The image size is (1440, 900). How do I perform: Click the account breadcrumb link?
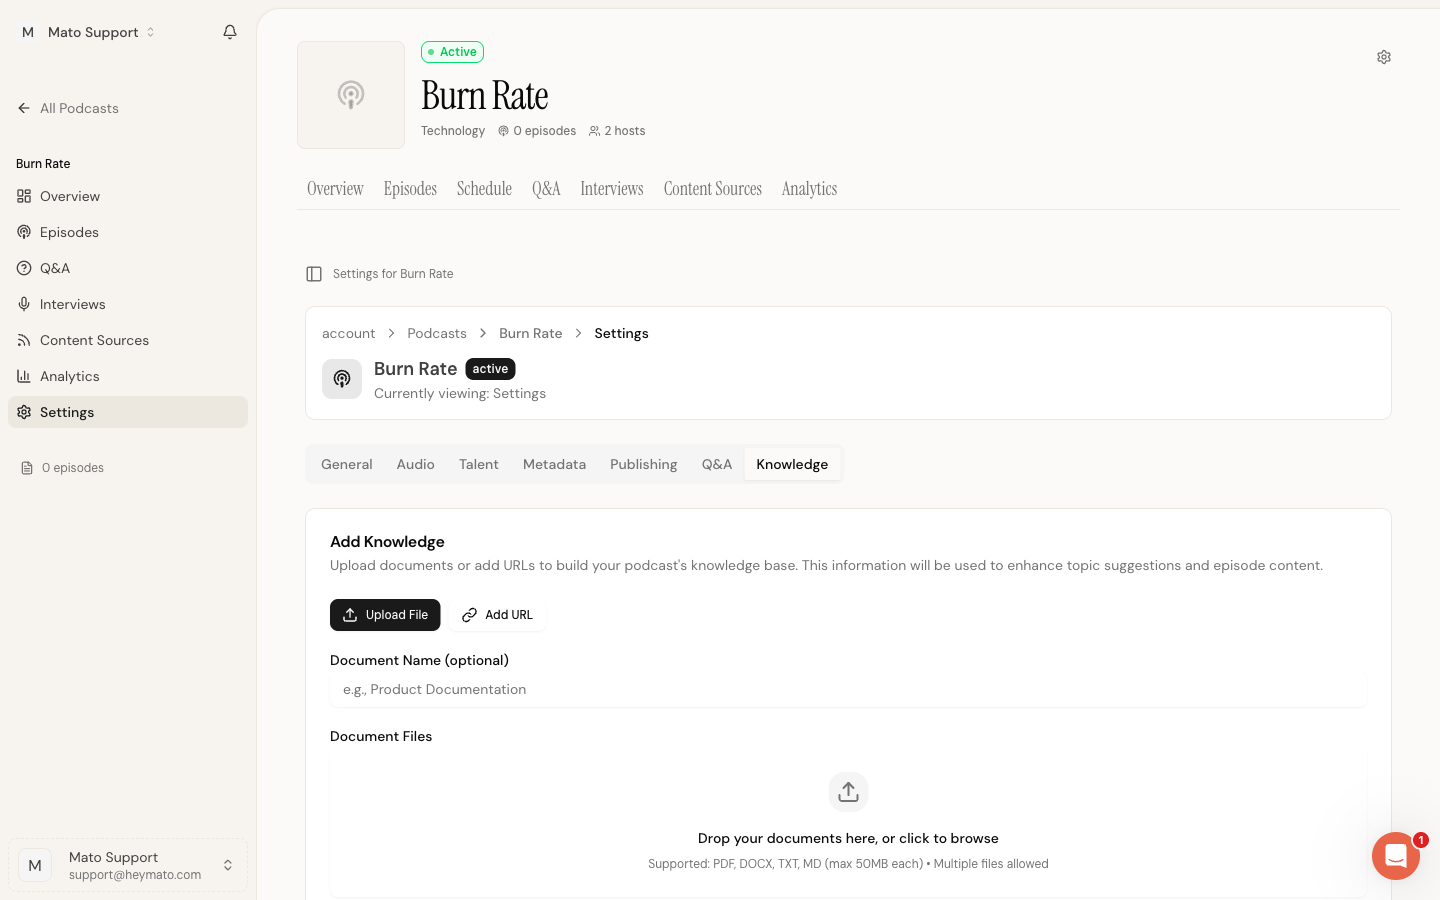coord(348,333)
